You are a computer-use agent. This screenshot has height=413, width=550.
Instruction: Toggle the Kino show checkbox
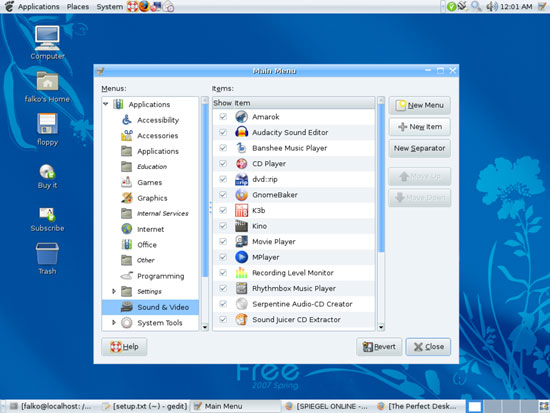click(x=223, y=226)
